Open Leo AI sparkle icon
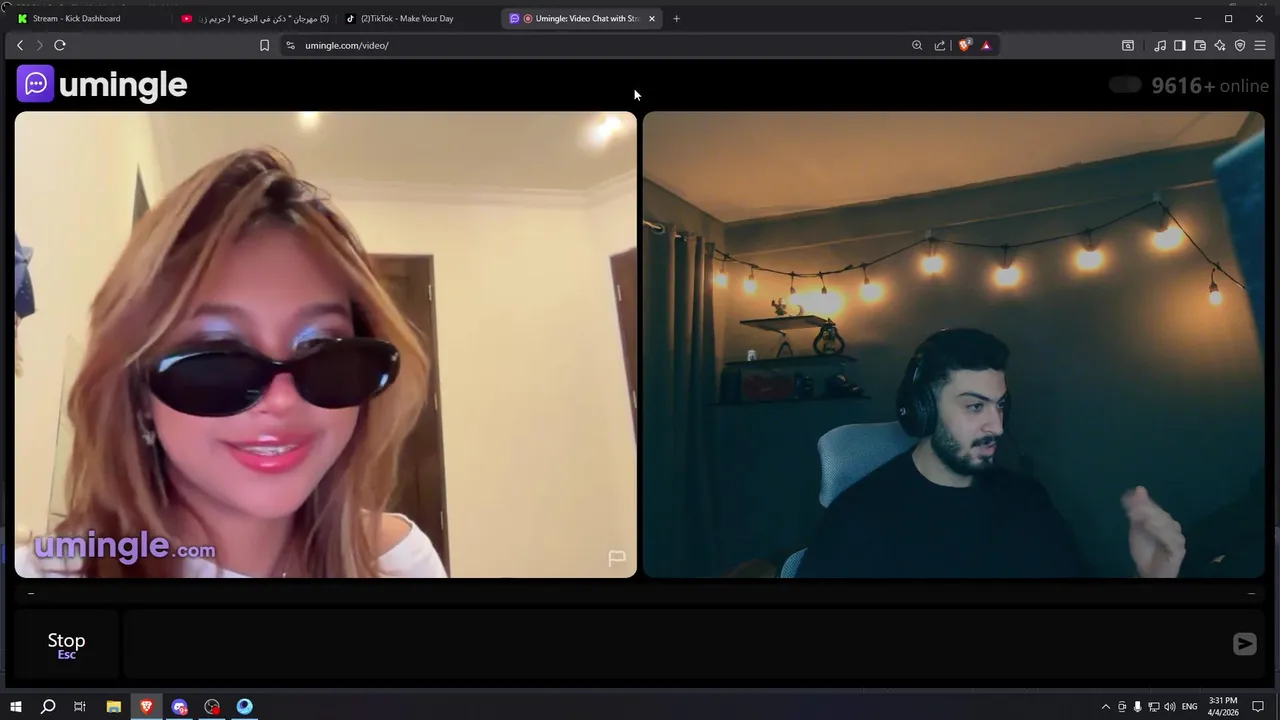 click(x=1220, y=45)
